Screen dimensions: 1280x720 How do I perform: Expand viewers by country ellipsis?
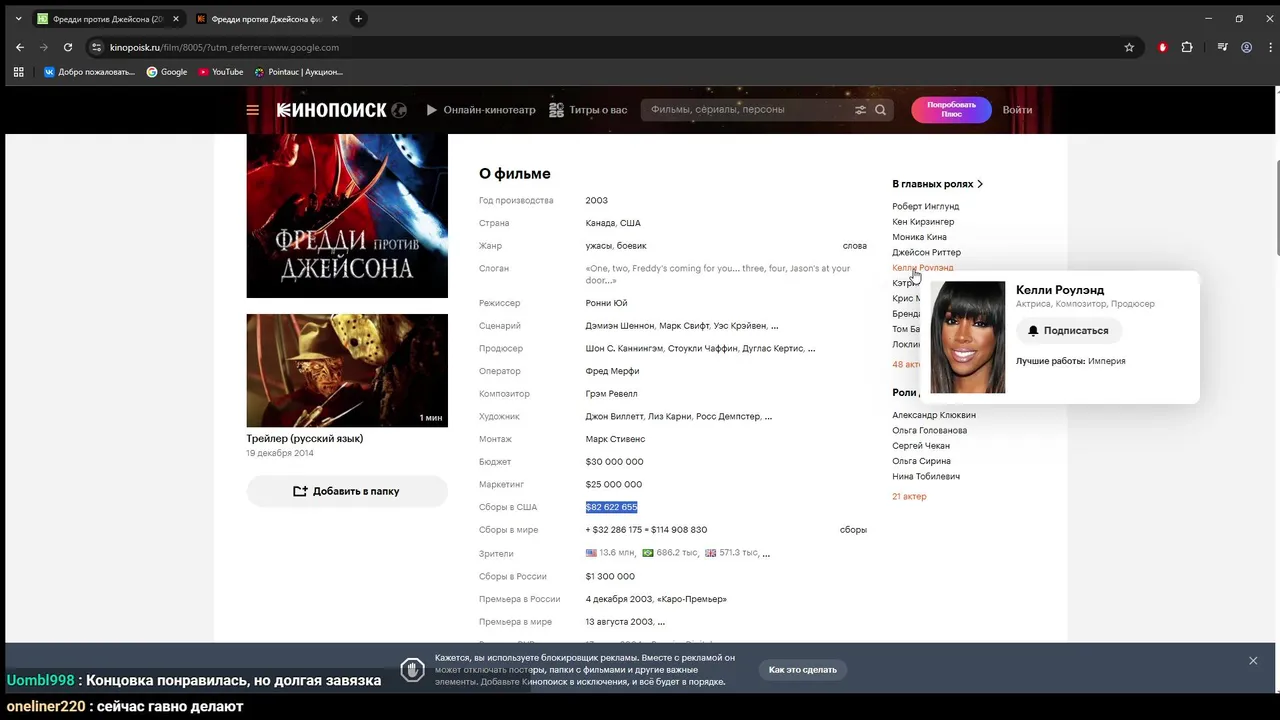(x=766, y=553)
